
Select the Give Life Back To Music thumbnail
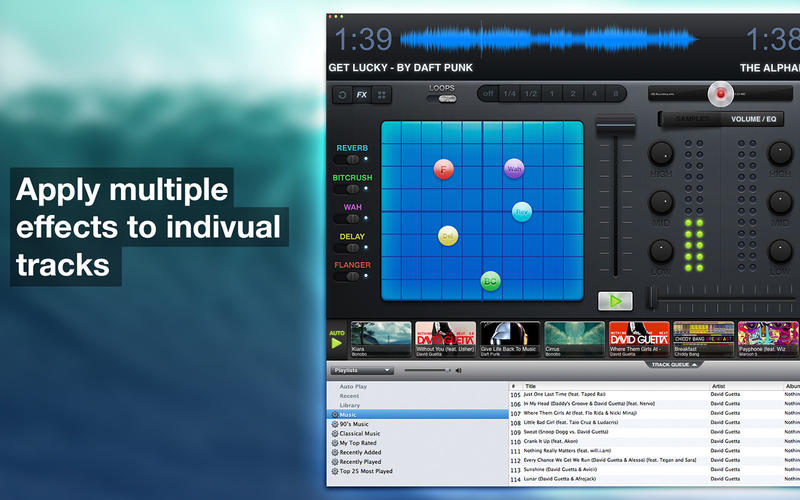pos(510,339)
